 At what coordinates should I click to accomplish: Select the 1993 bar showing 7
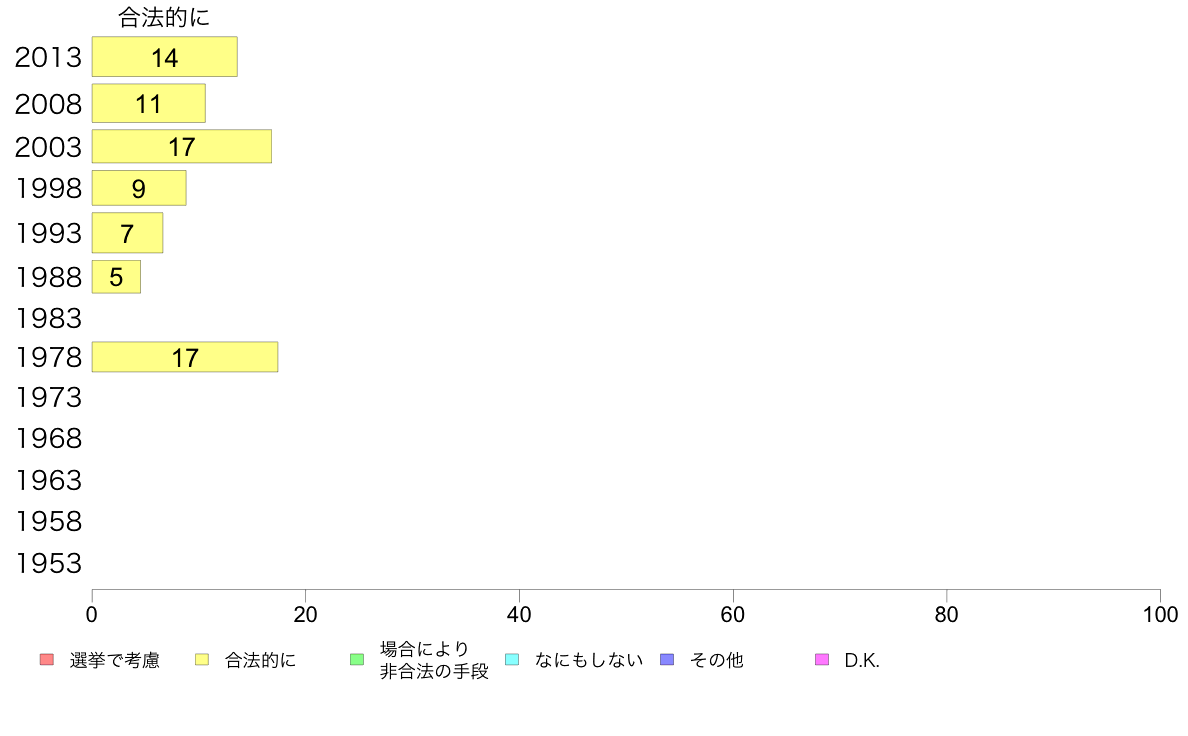[127, 233]
